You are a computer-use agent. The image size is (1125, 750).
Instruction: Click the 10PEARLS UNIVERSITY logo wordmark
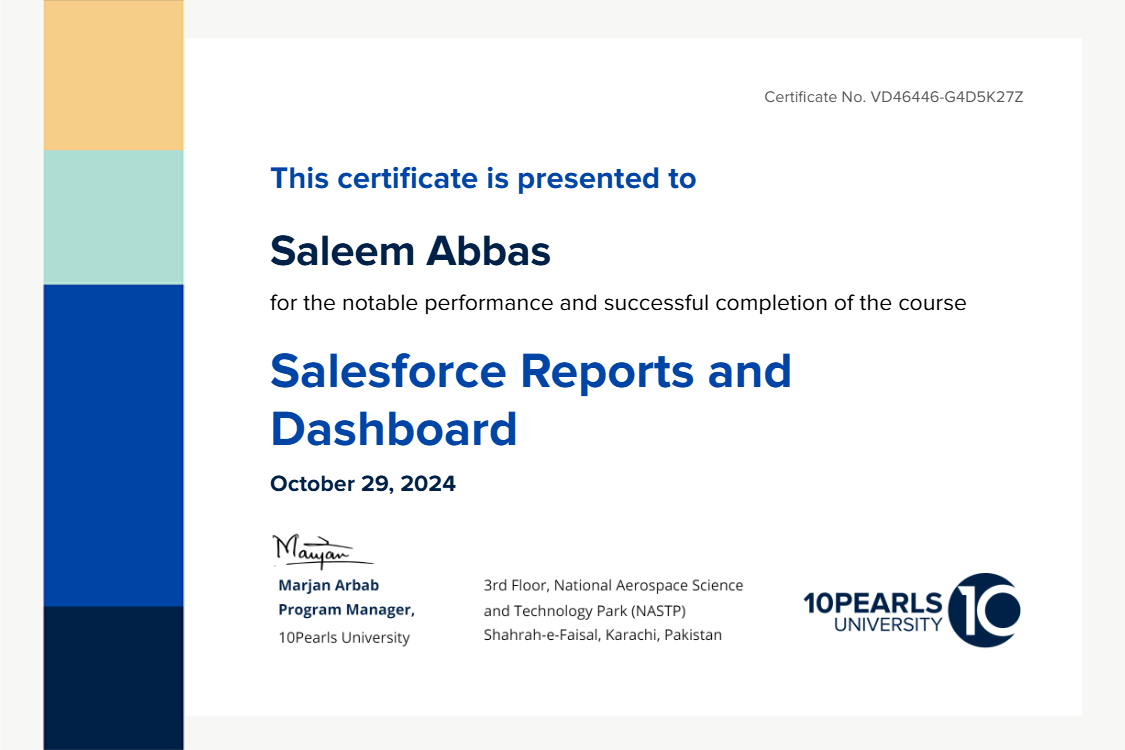(872, 611)
